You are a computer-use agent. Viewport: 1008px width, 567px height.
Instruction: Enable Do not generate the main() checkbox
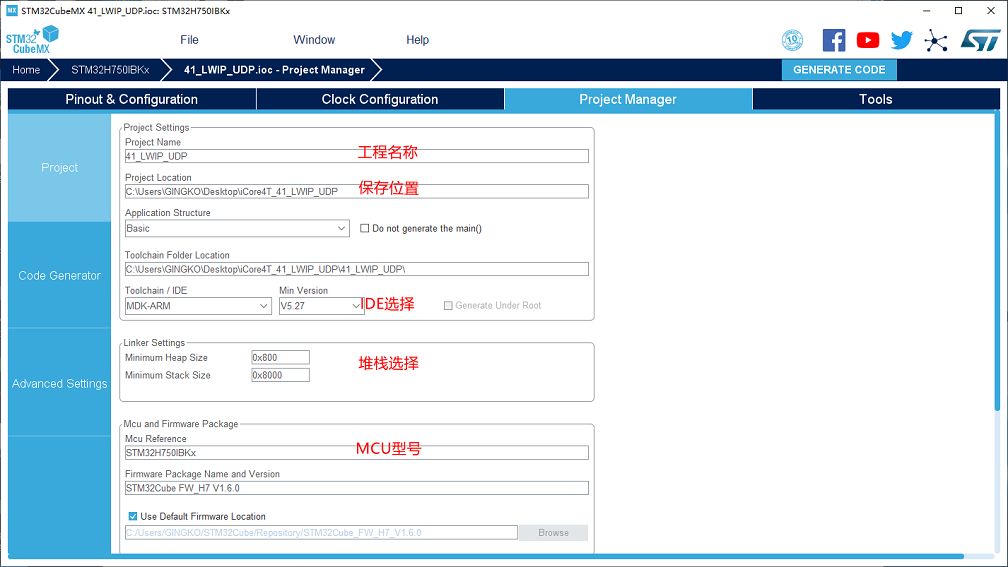click(365, 228)
